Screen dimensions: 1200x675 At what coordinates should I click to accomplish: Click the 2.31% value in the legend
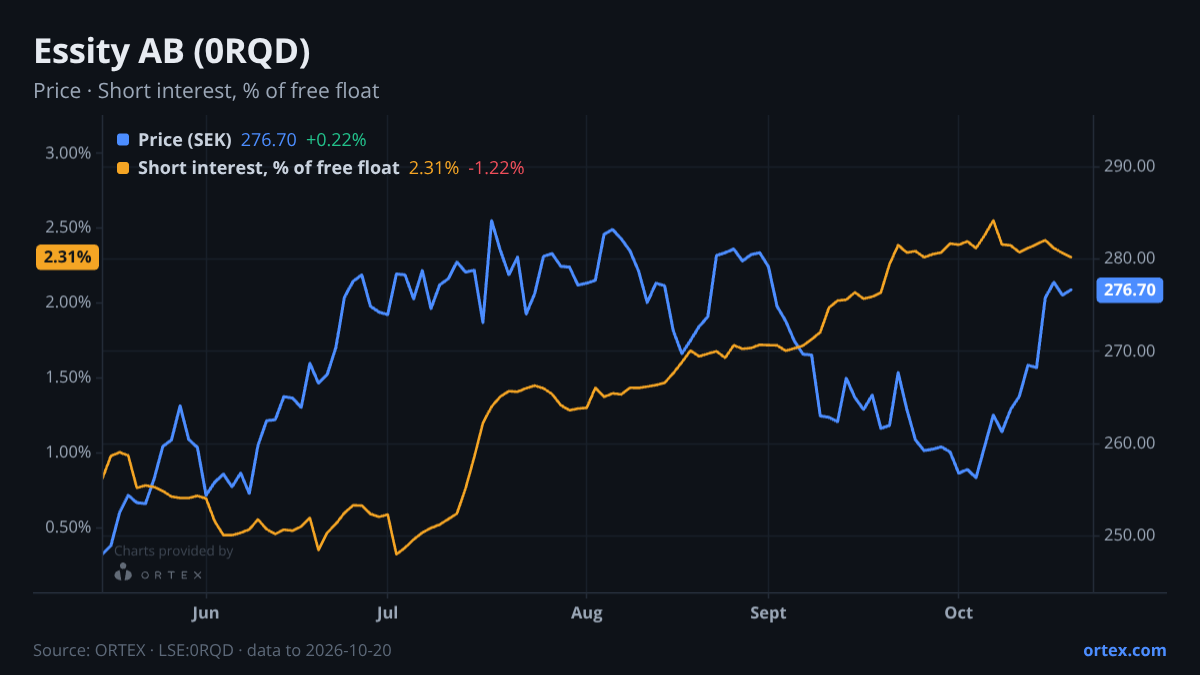pos(434,168)
